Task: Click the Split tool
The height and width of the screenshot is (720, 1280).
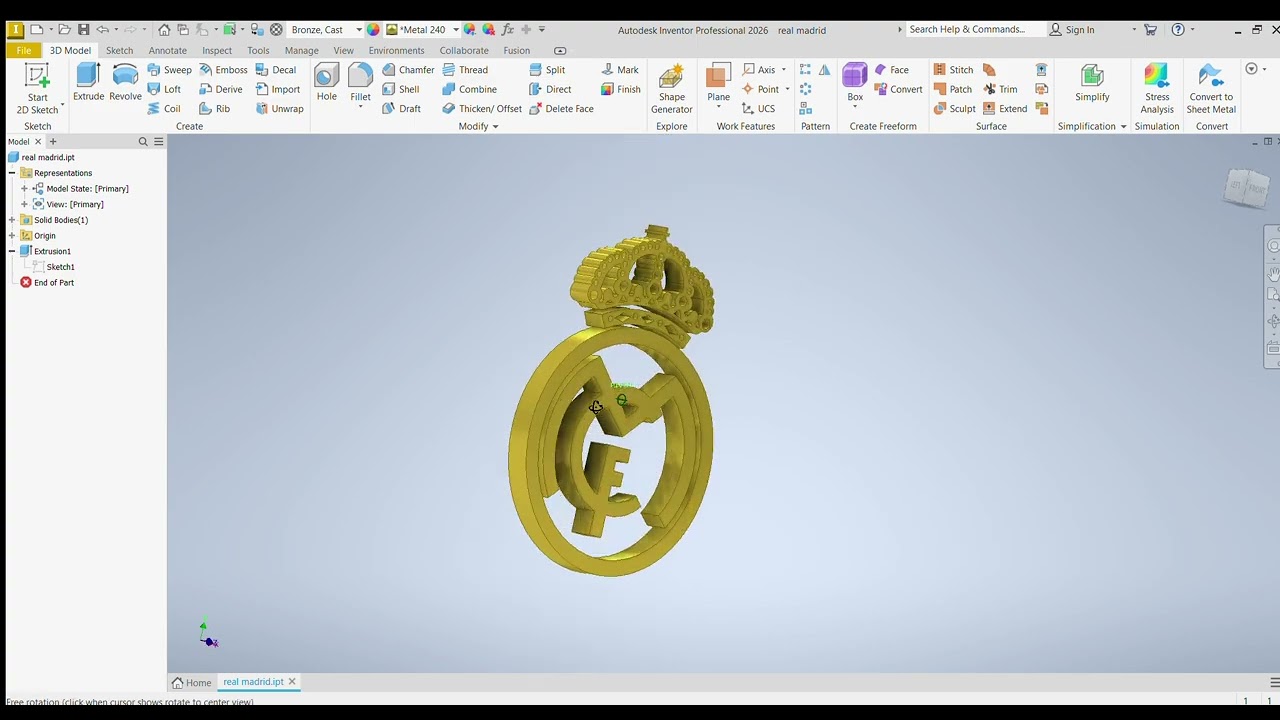Action: pyautogui.click(x=547, y=70)
